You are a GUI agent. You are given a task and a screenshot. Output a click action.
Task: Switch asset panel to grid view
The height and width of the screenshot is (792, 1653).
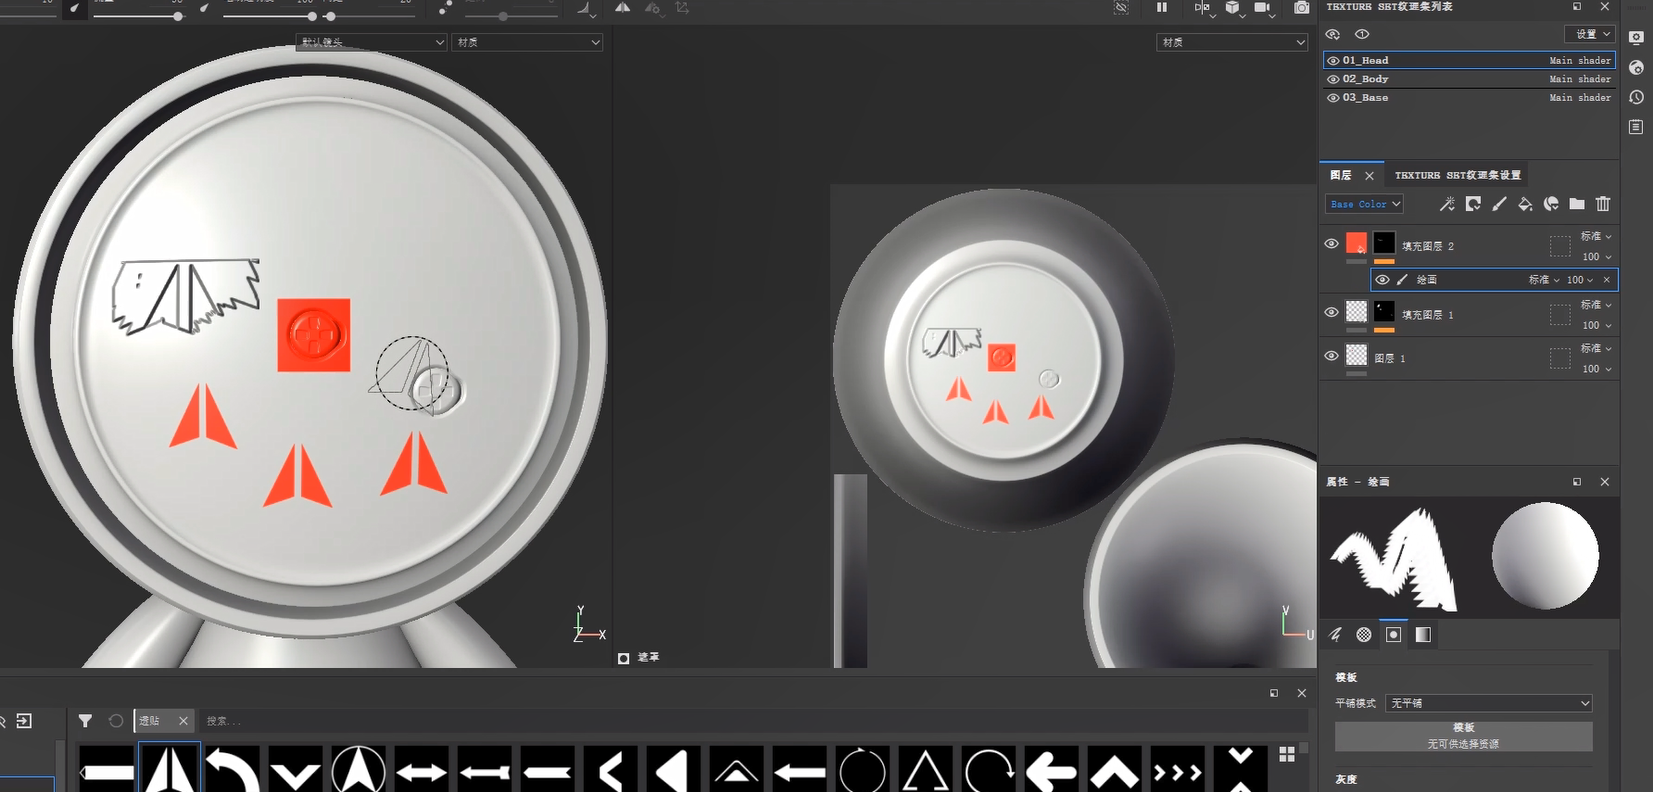click(x=1287, y=754)
